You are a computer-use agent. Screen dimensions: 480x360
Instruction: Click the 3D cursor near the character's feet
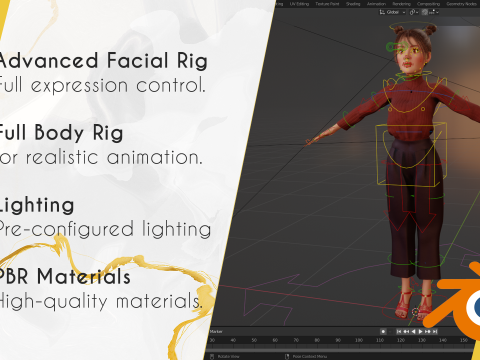(x=415, y=312)
